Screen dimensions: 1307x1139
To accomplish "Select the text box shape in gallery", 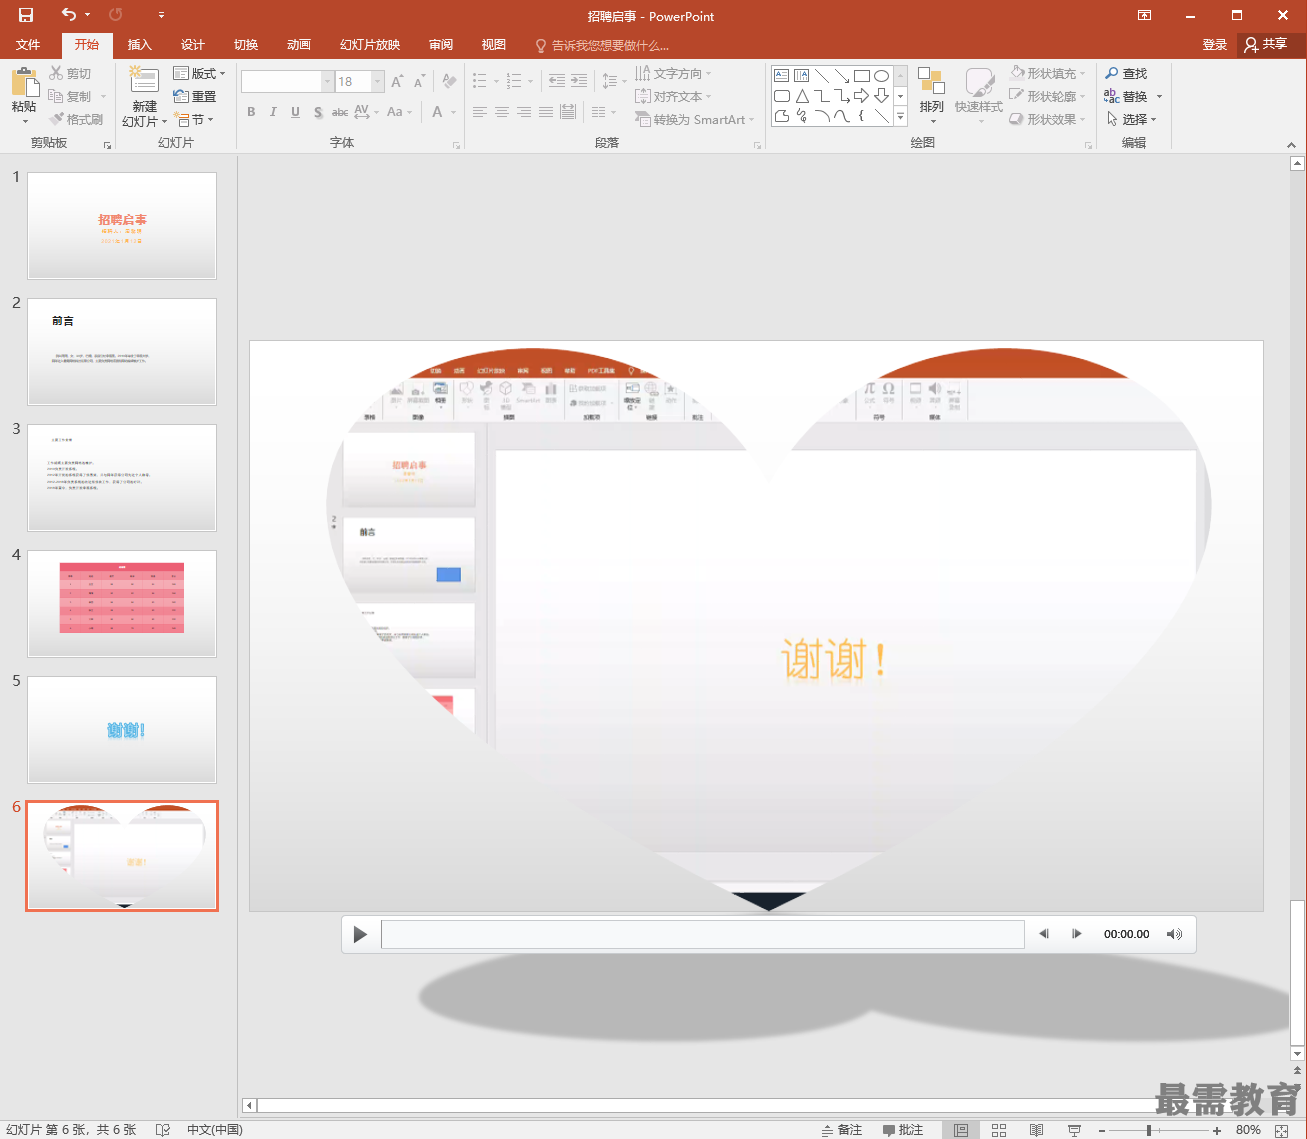I will click(x=782, y=75).
